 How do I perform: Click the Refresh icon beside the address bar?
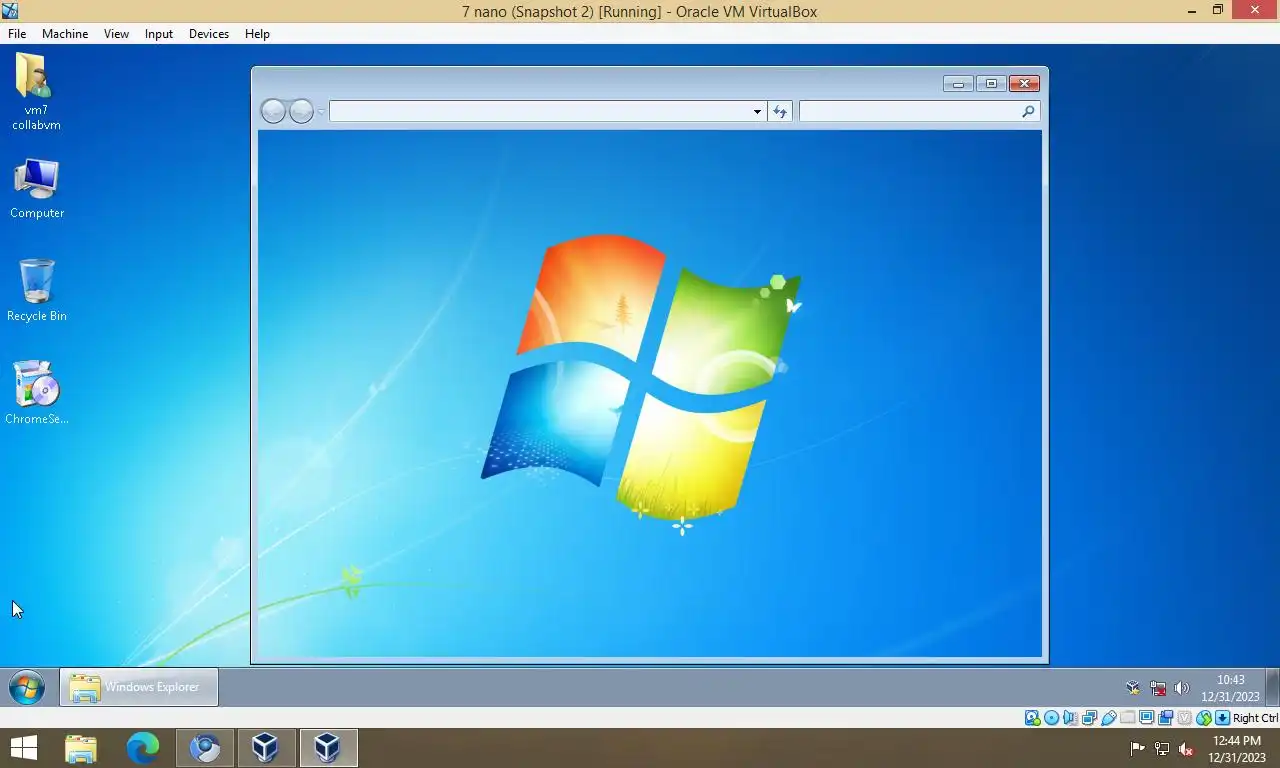[x=780, y=111]
